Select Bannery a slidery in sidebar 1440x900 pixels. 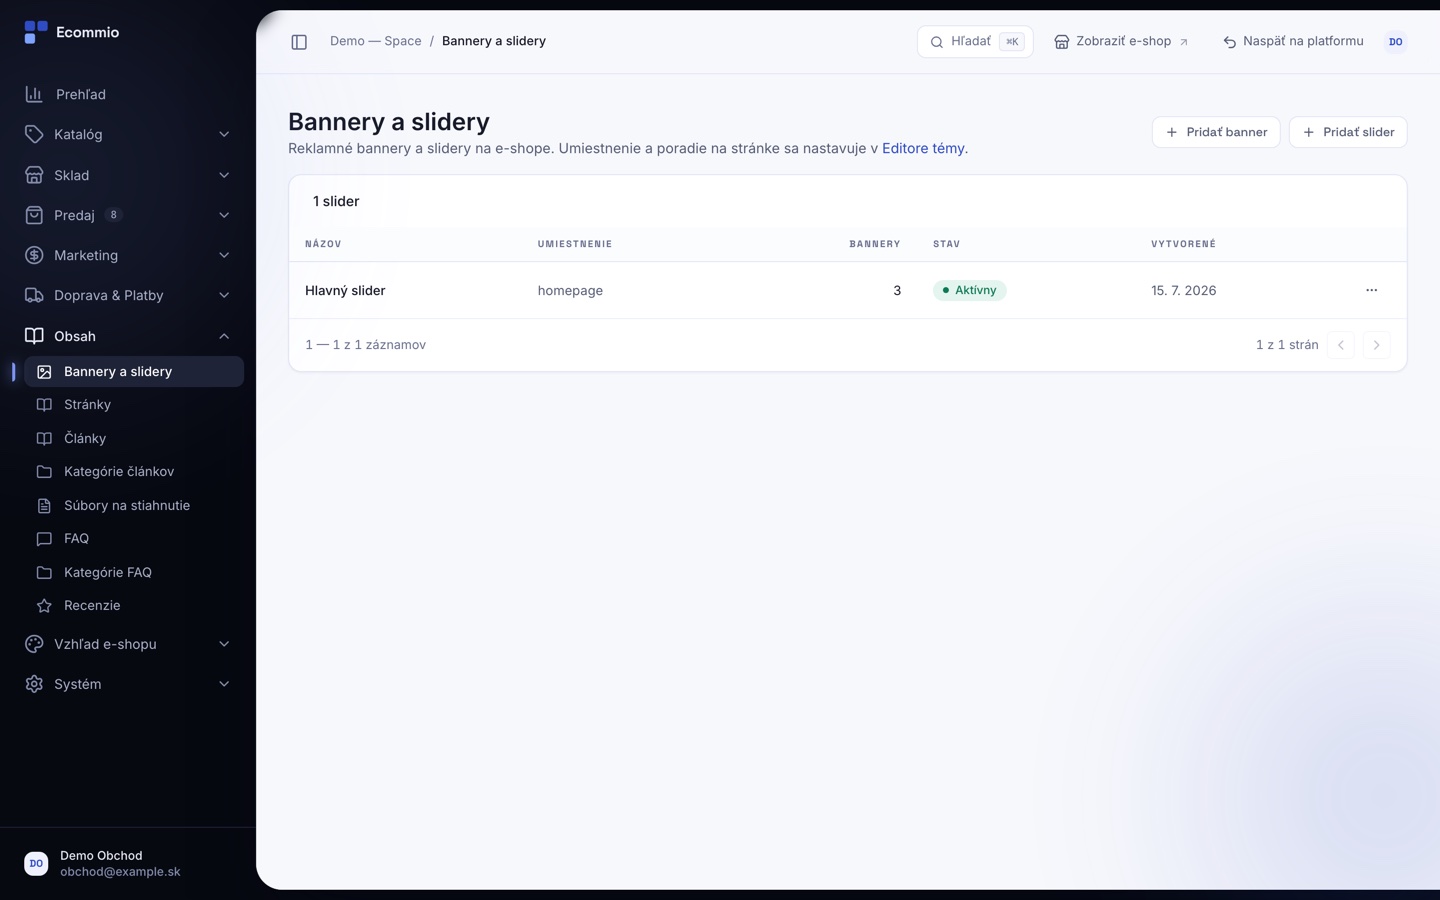[x=134, y=371]
